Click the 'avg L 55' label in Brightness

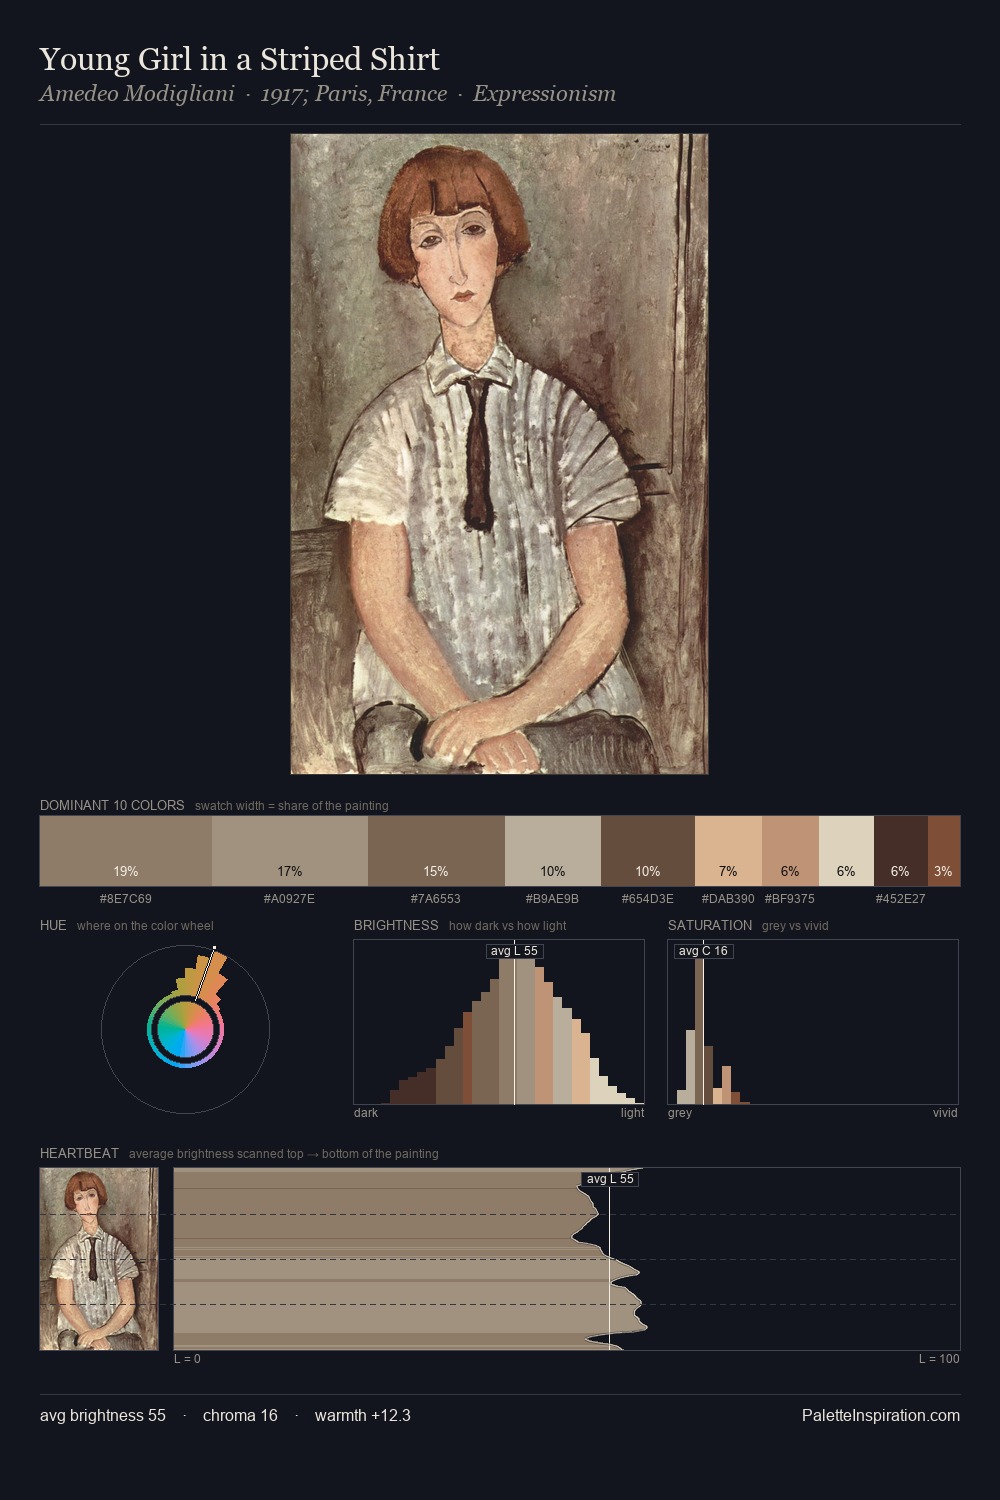point(514,951)
